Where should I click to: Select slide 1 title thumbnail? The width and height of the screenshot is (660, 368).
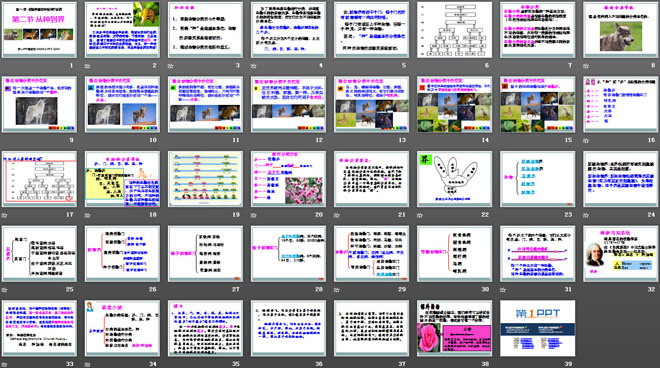click(40, 30)
